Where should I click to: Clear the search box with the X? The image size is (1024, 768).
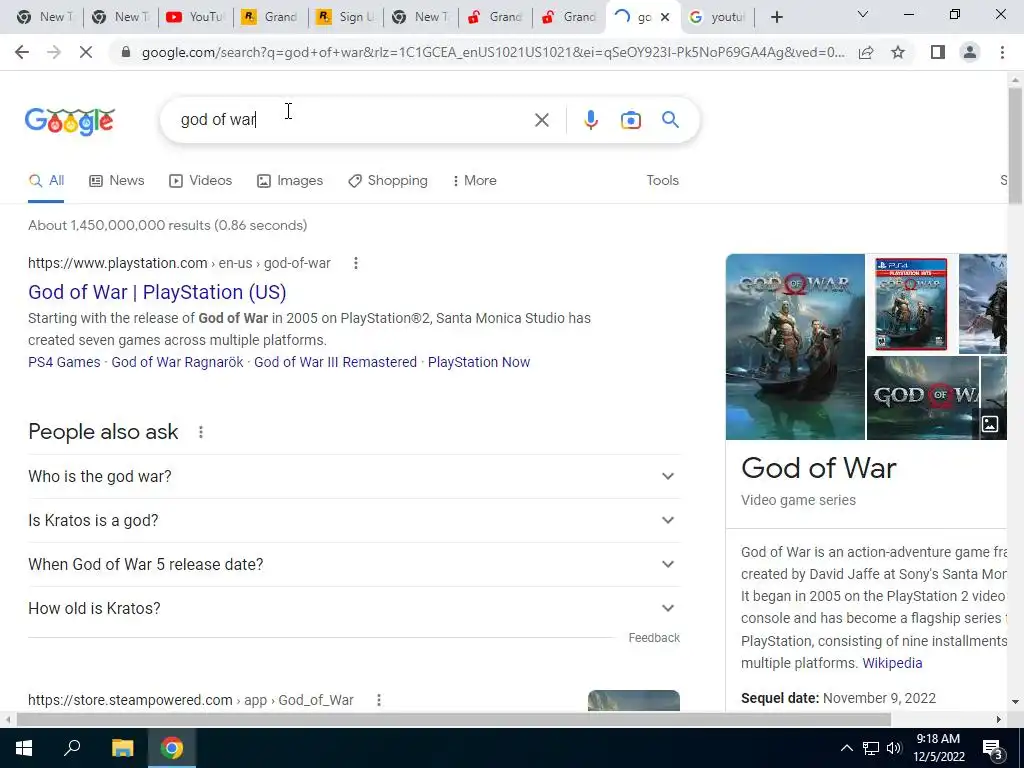[x=541, y=120]
